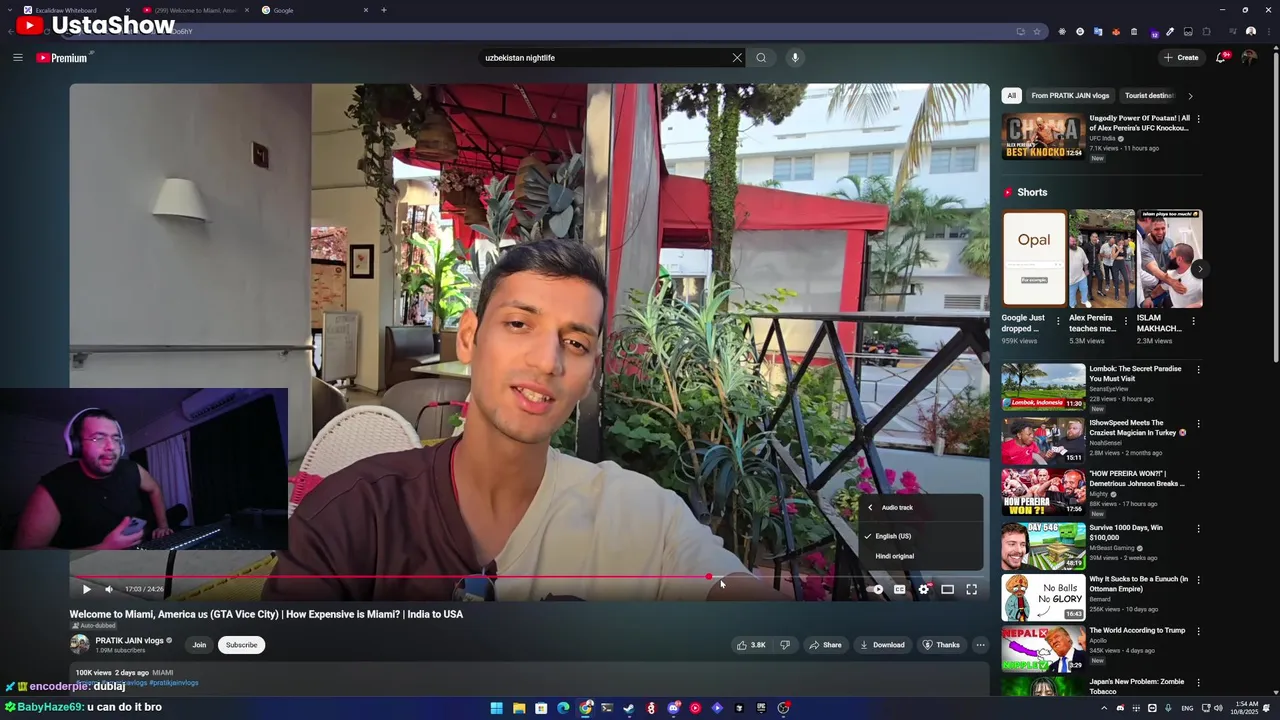Open the Create menu
Screen dimensions: 1280x720
coord(1181,58)
